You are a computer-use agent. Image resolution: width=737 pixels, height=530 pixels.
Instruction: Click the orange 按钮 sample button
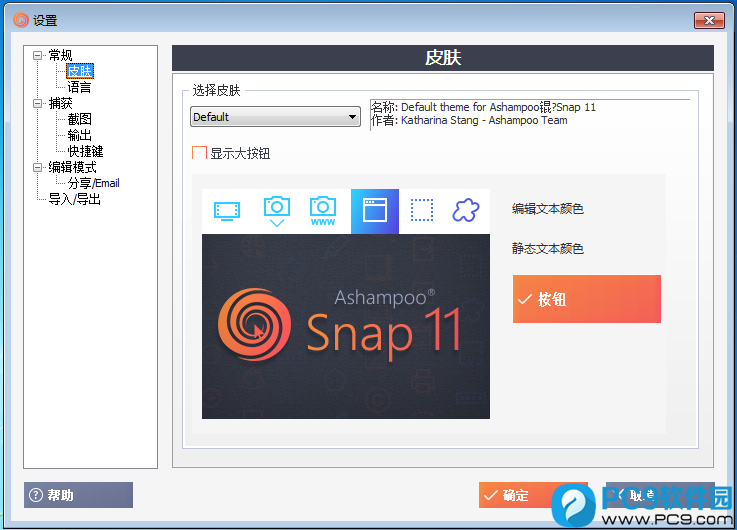click(587, 299)
